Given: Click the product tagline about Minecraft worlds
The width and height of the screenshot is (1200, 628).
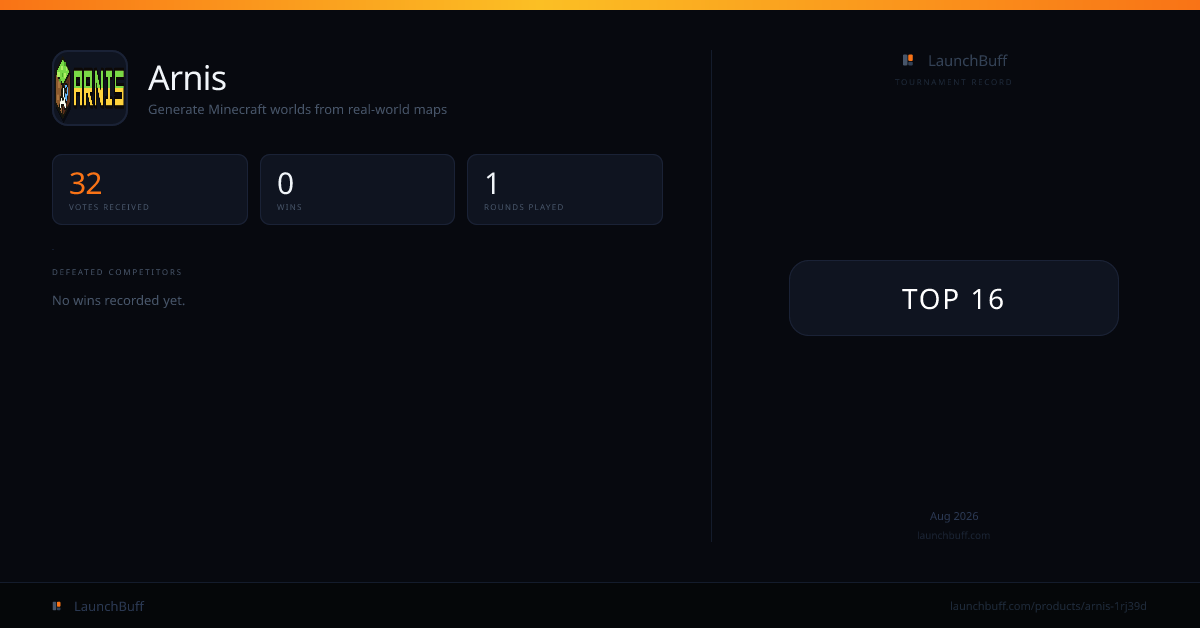Looking at the screenshot, I should (298, 109).
